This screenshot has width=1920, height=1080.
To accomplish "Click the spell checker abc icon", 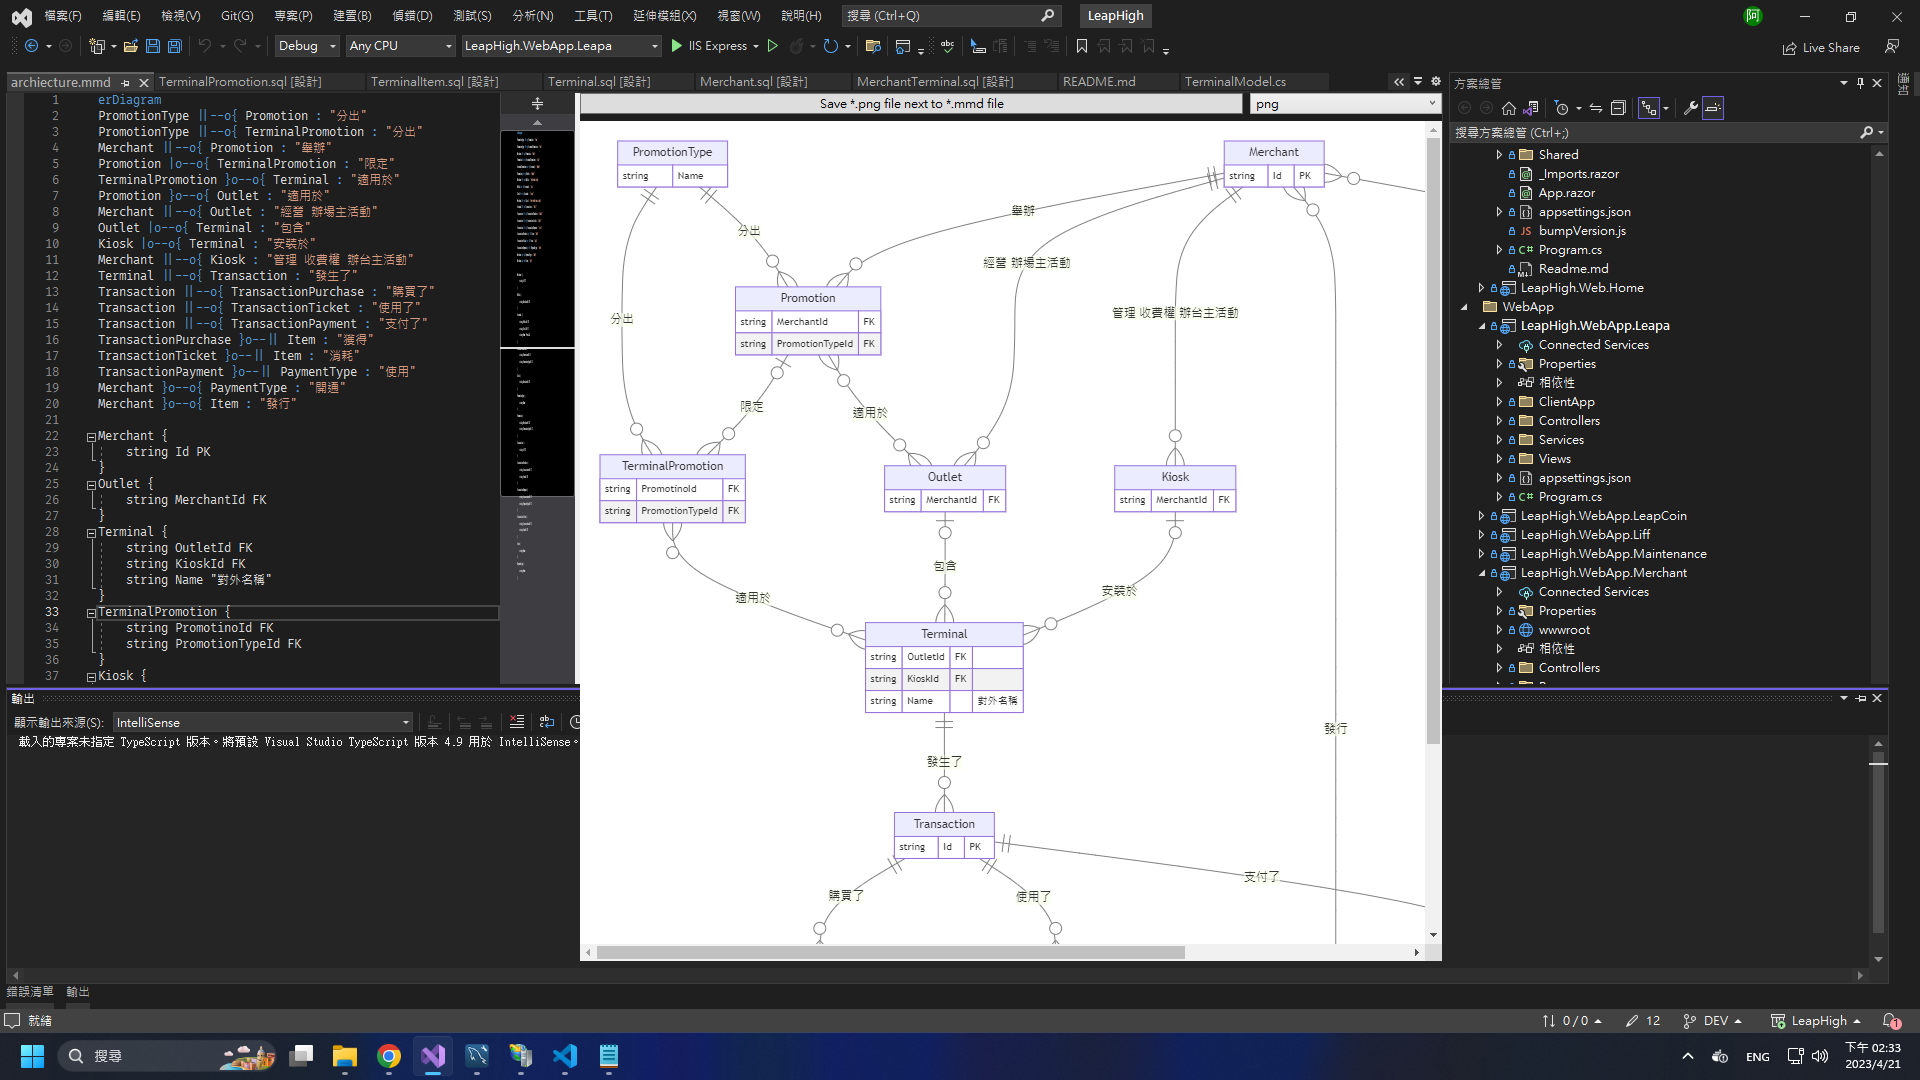I will pyautogui.click(x=947, y=46).
